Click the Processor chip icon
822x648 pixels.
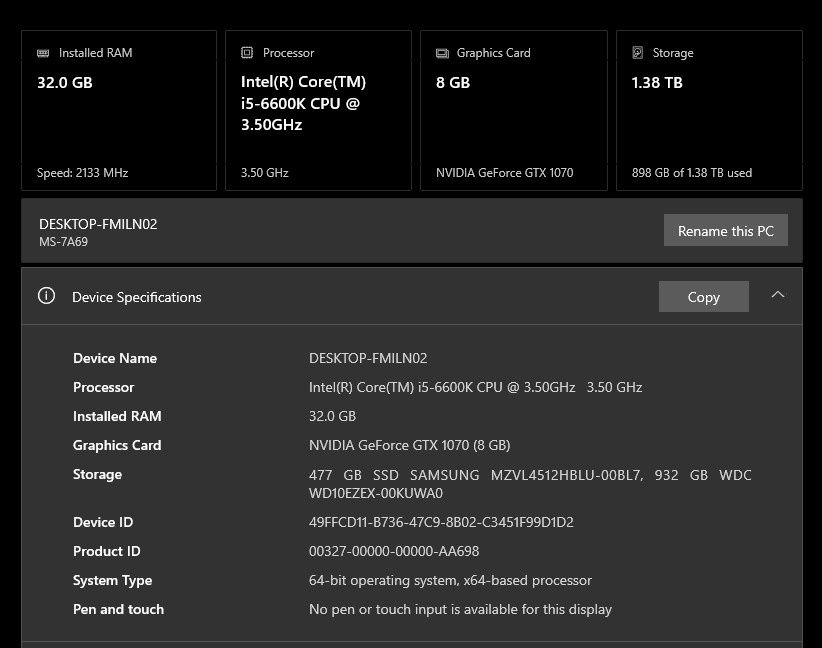[x=247, y=52]
